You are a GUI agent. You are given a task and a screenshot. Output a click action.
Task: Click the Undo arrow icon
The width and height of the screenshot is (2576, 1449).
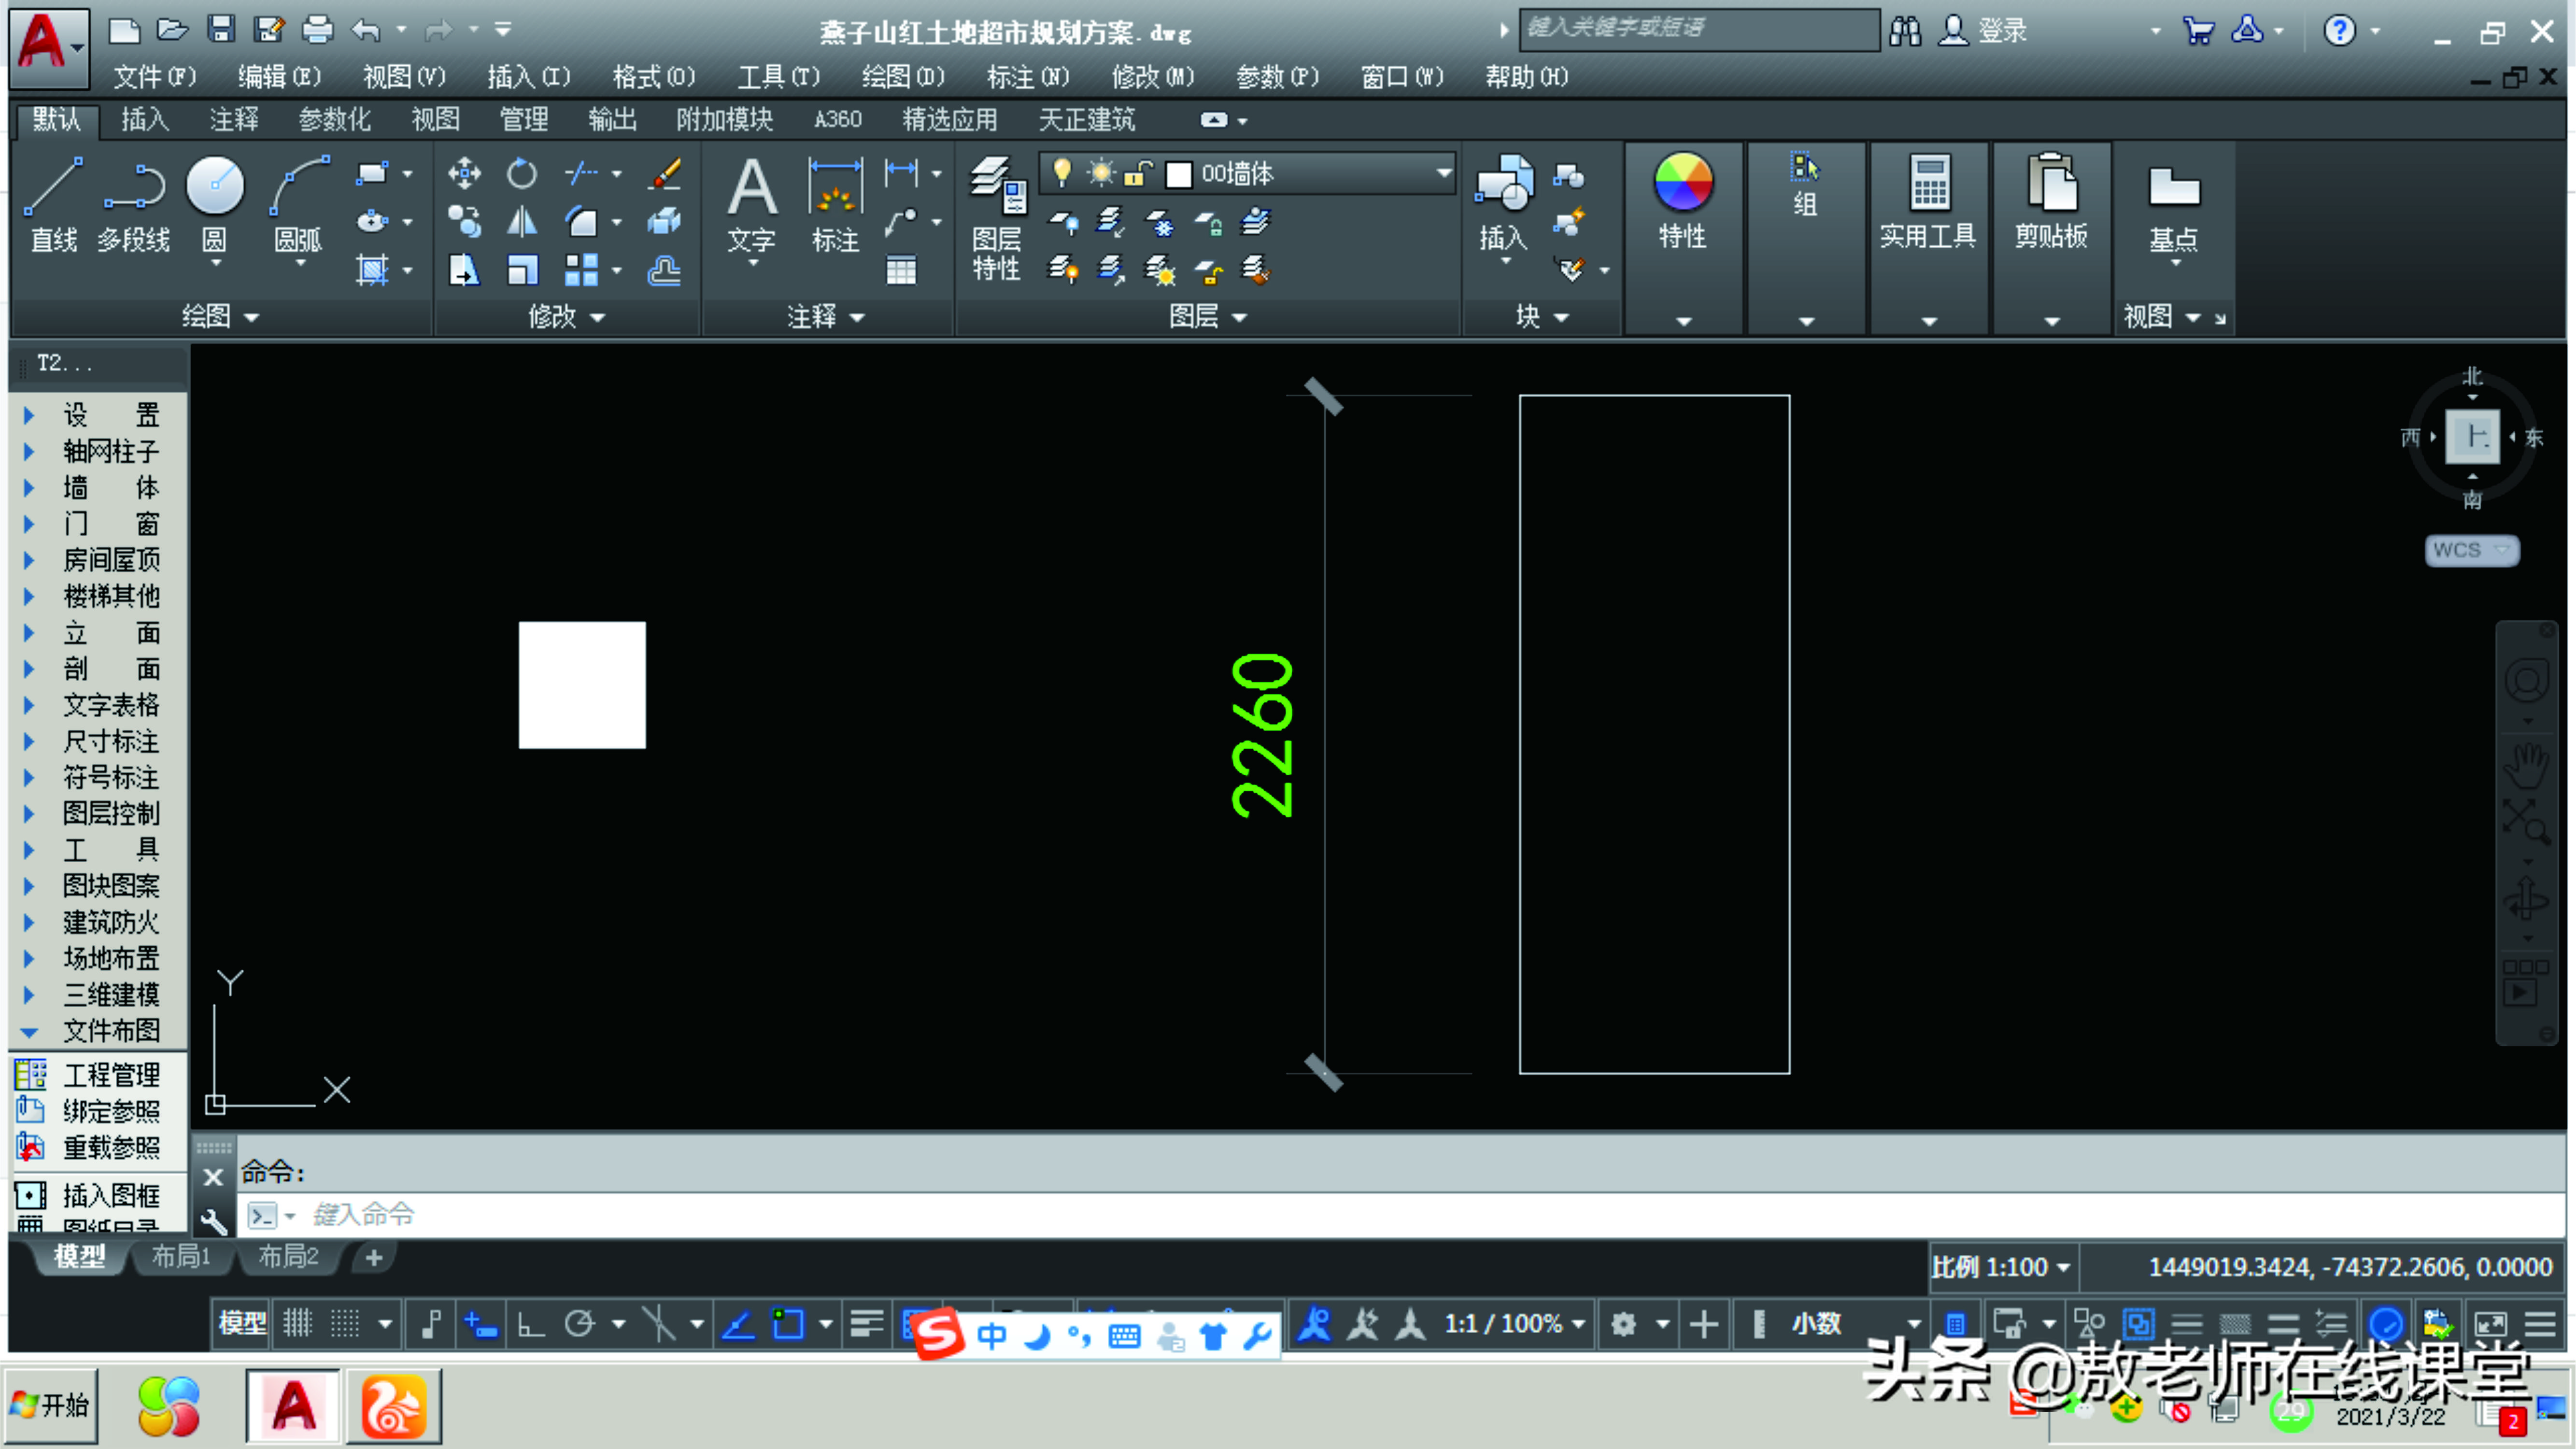[x=366, y=30]
